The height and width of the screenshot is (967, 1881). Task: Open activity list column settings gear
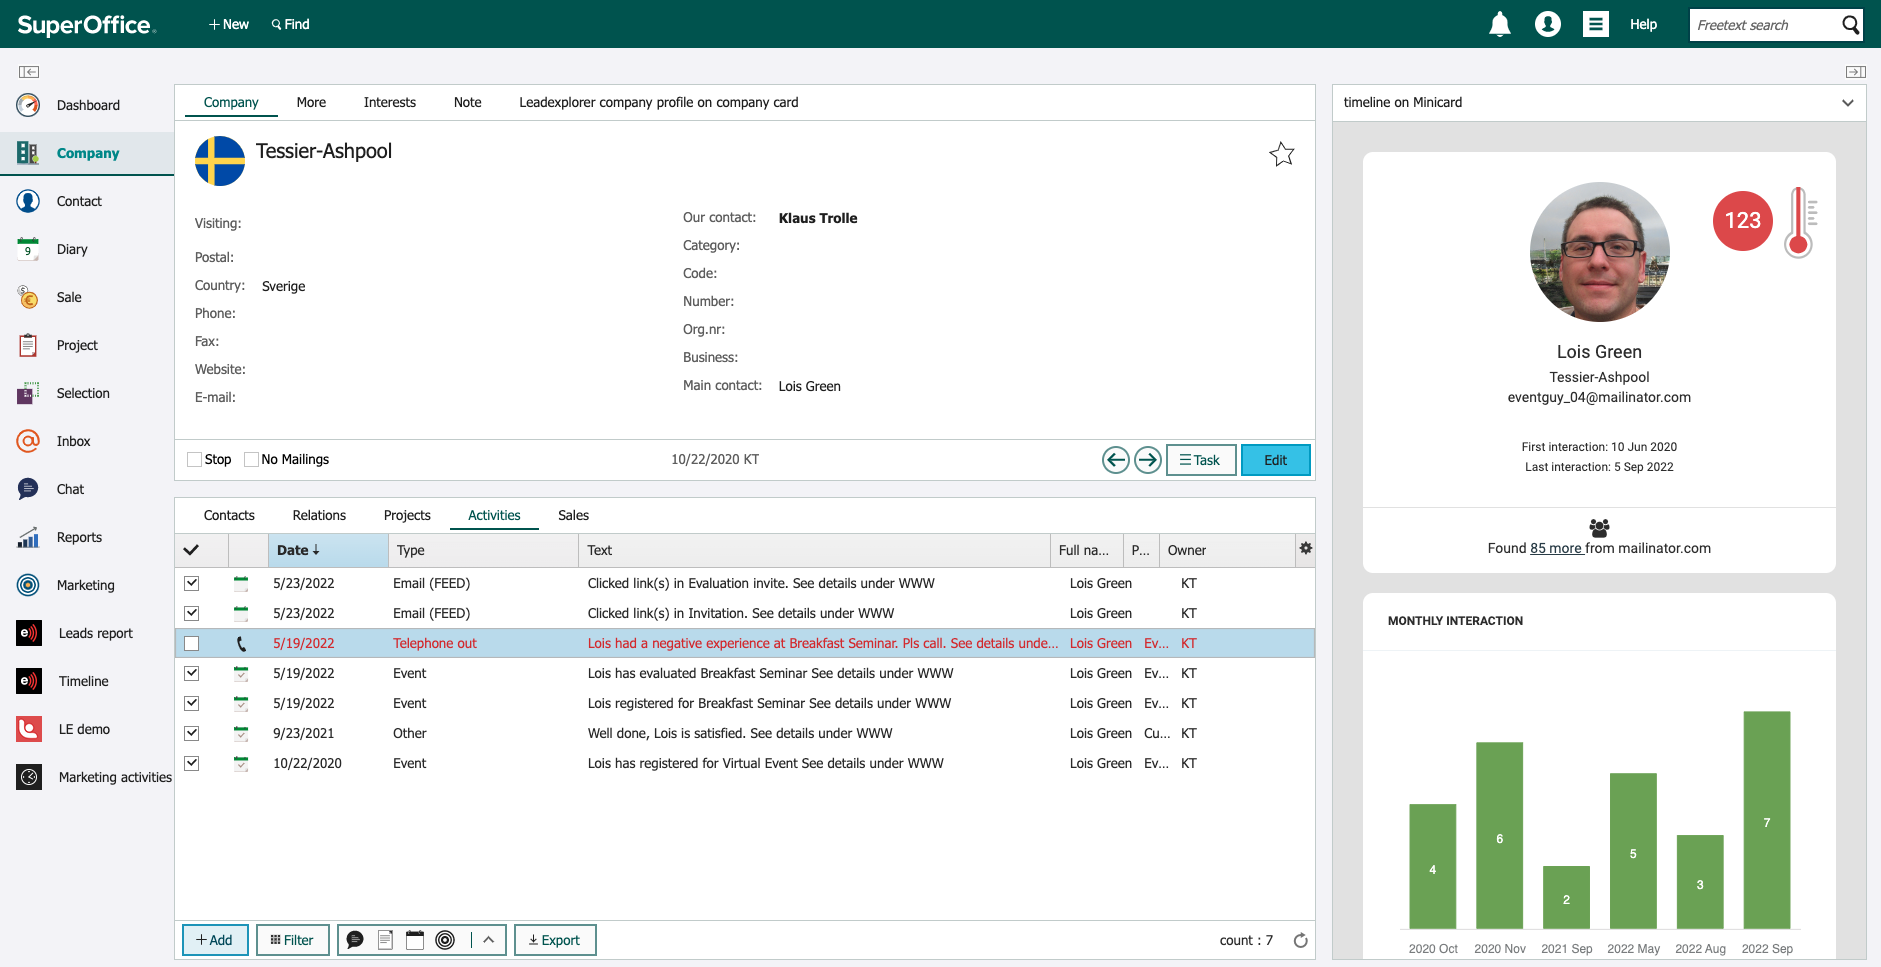pyautogui.click(x=1305, y=548)
